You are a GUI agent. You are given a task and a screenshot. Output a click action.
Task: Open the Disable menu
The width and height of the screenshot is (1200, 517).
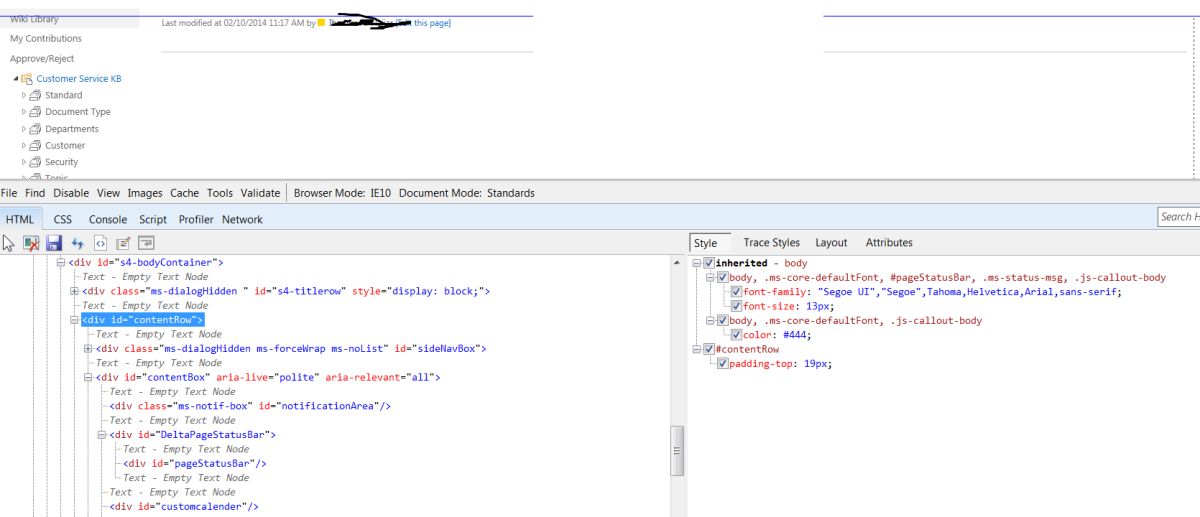point(71,193)
